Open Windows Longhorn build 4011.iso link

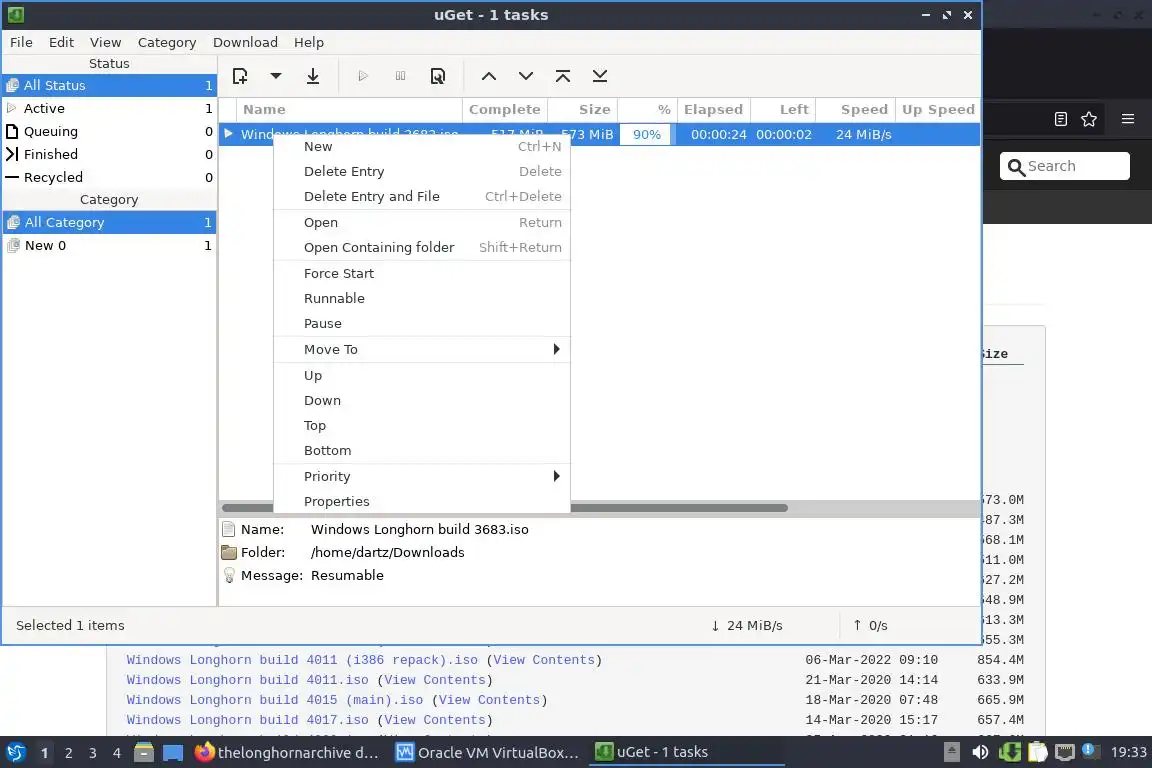click(x=247, y=680)
